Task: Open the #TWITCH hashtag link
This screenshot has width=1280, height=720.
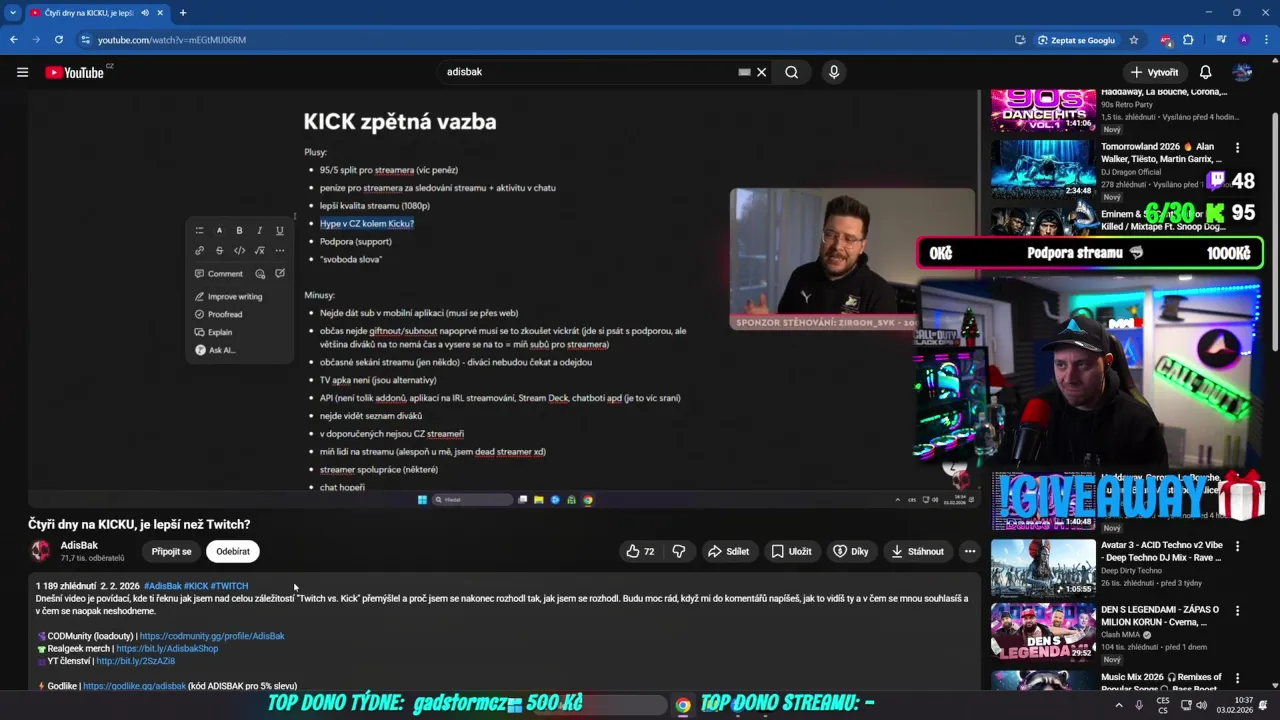Action: (229, 586)
